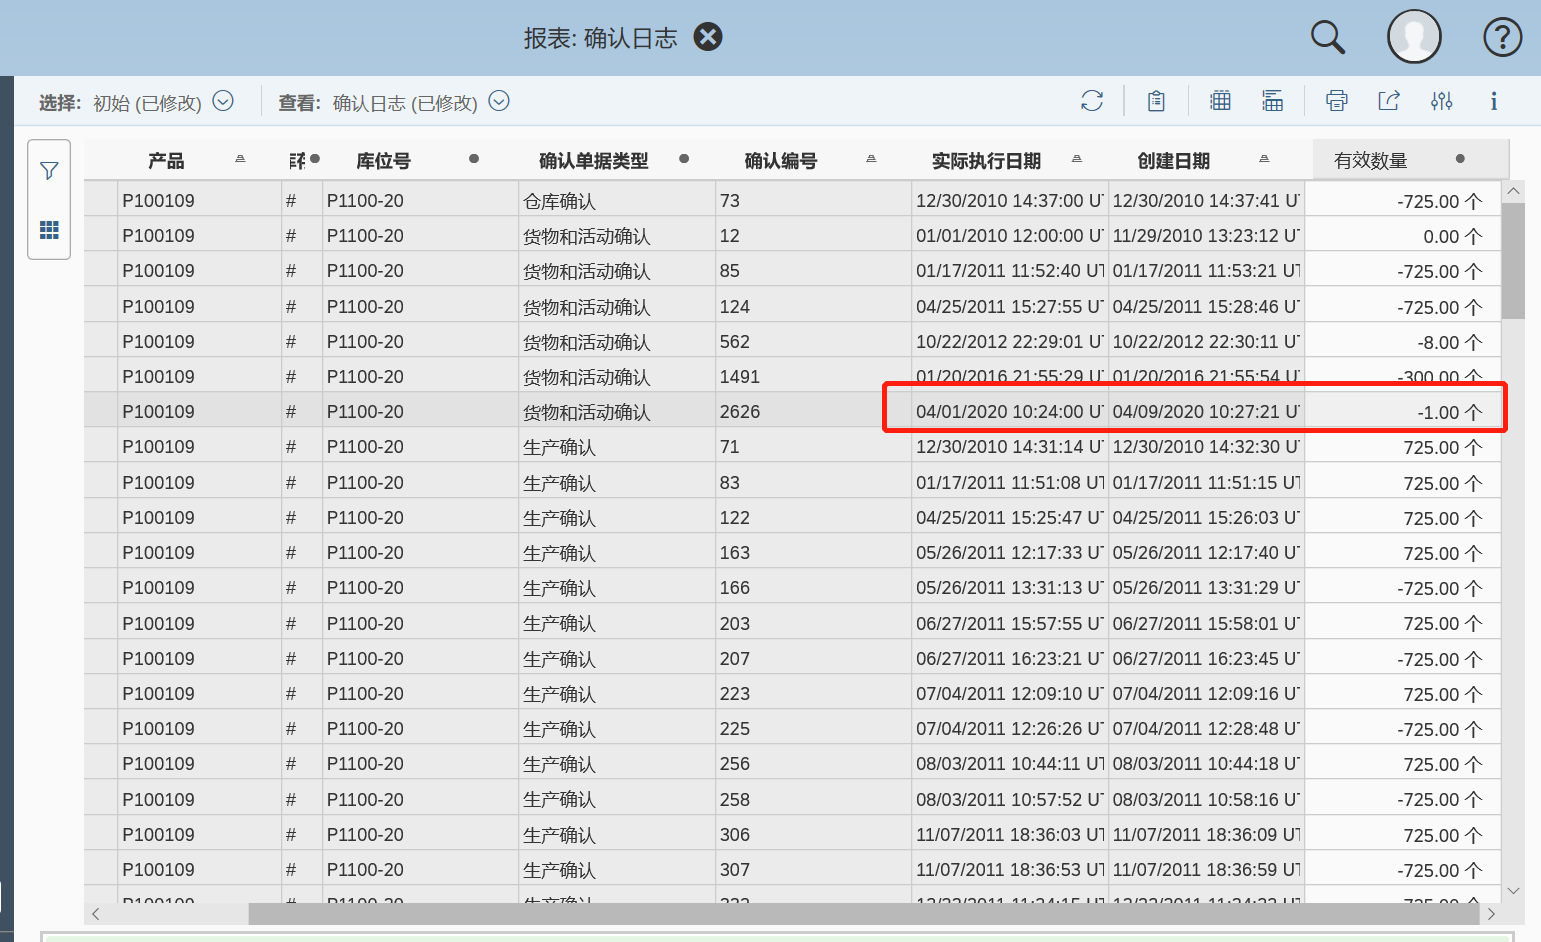The height and width of the screenshot is (942, 1541).
Task: Select the 库位号 column header
Action: (384, 161)
